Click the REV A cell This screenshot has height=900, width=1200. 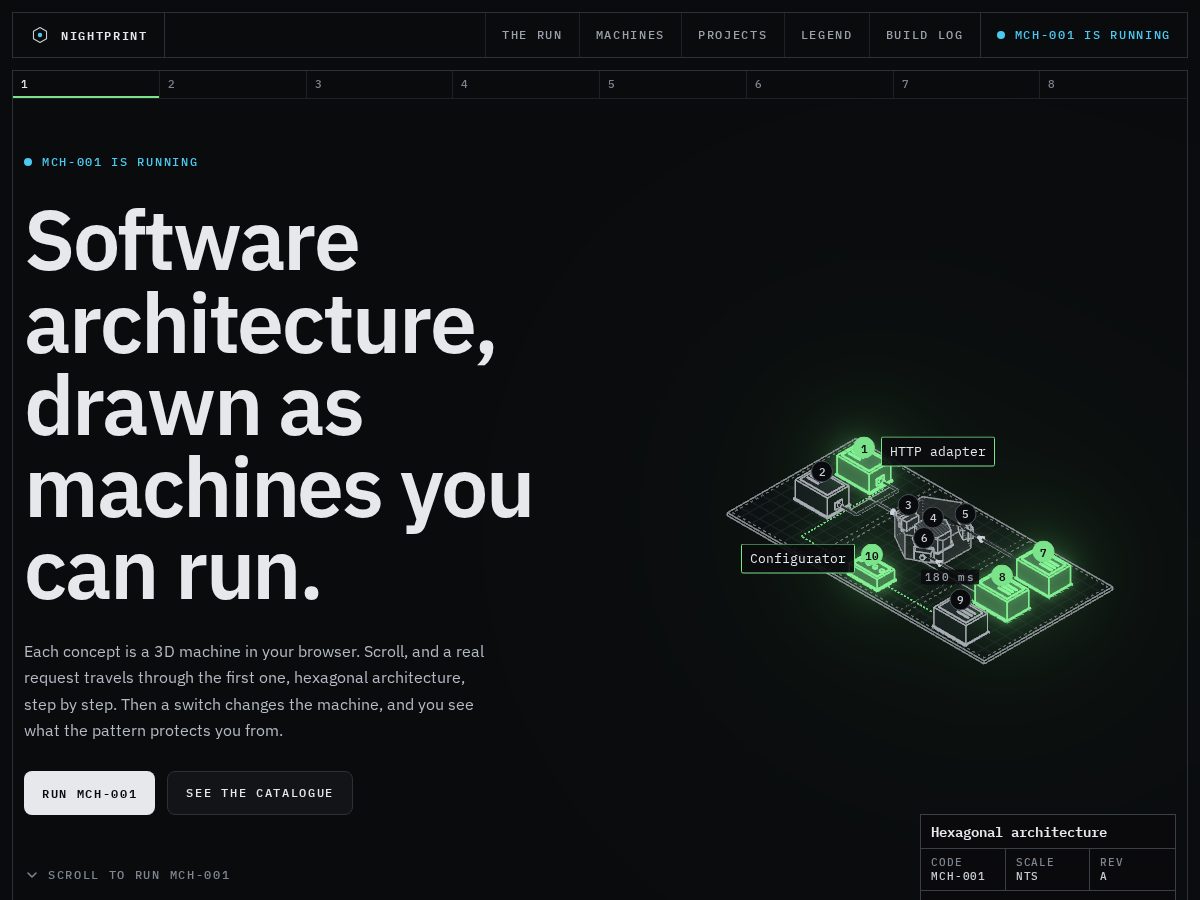(x=1133, y=869)
